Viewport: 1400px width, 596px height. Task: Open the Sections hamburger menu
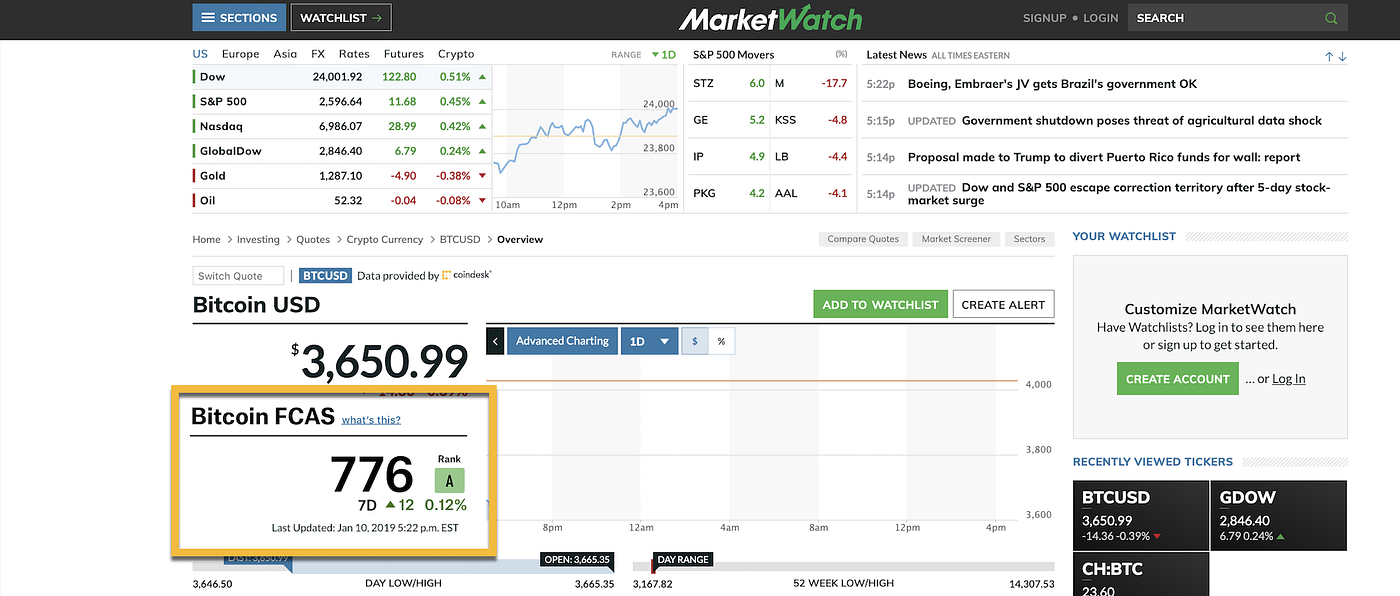[238, 18]
